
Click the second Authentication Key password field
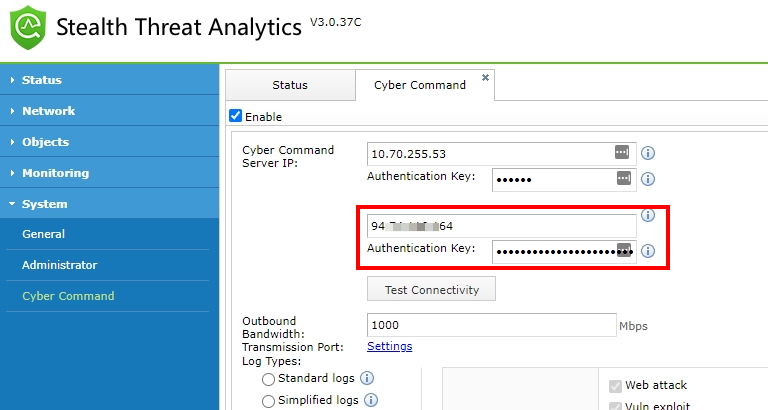(564, 252)
